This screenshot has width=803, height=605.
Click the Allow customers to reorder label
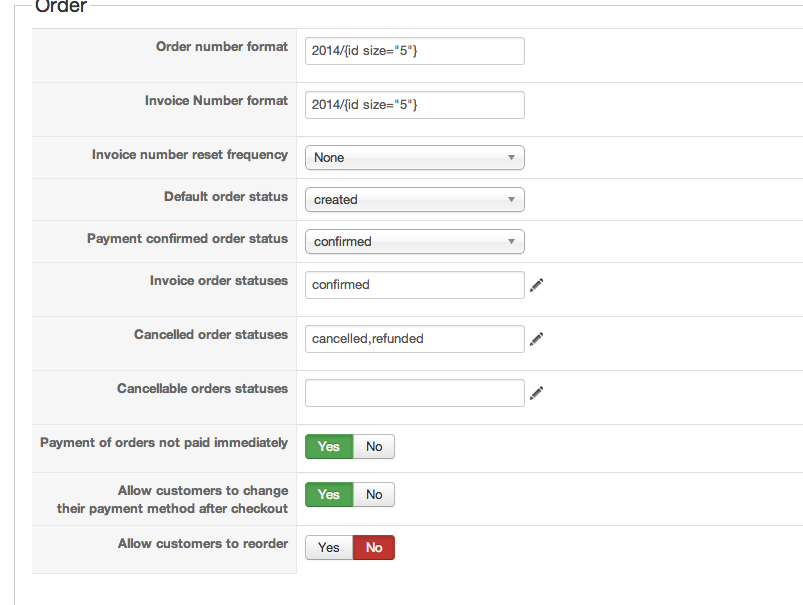coord(203,544)
